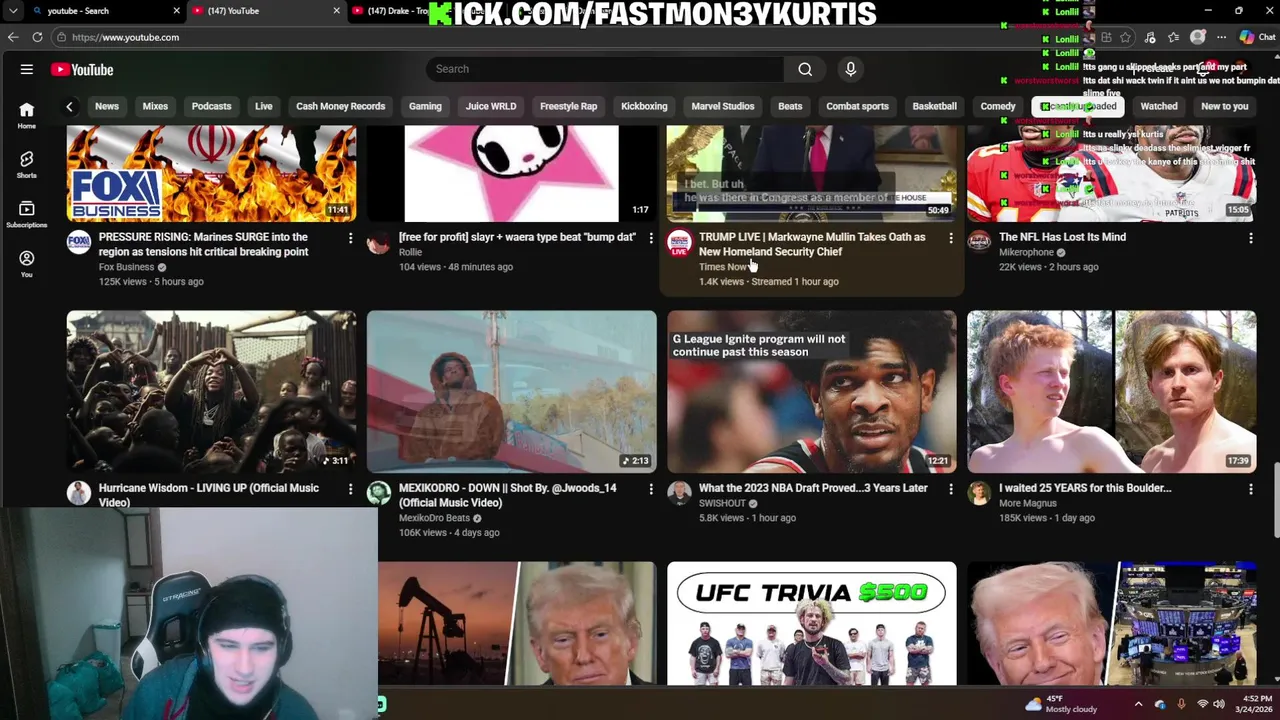
Task: Click inside the YouTube search field
Action: 605,69
